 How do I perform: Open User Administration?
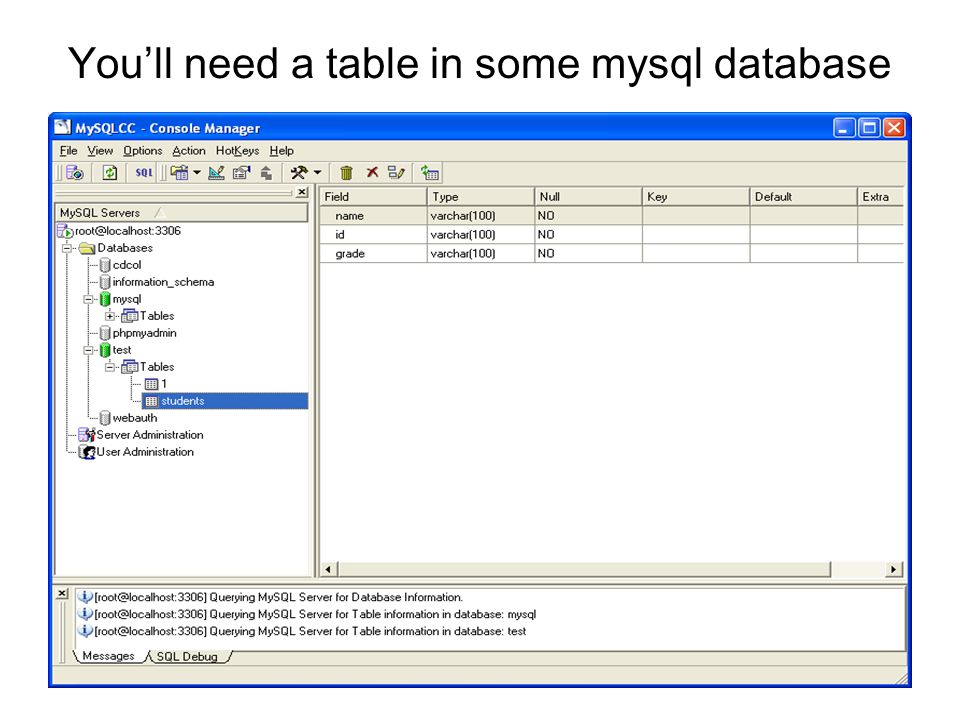coord(145,452)
